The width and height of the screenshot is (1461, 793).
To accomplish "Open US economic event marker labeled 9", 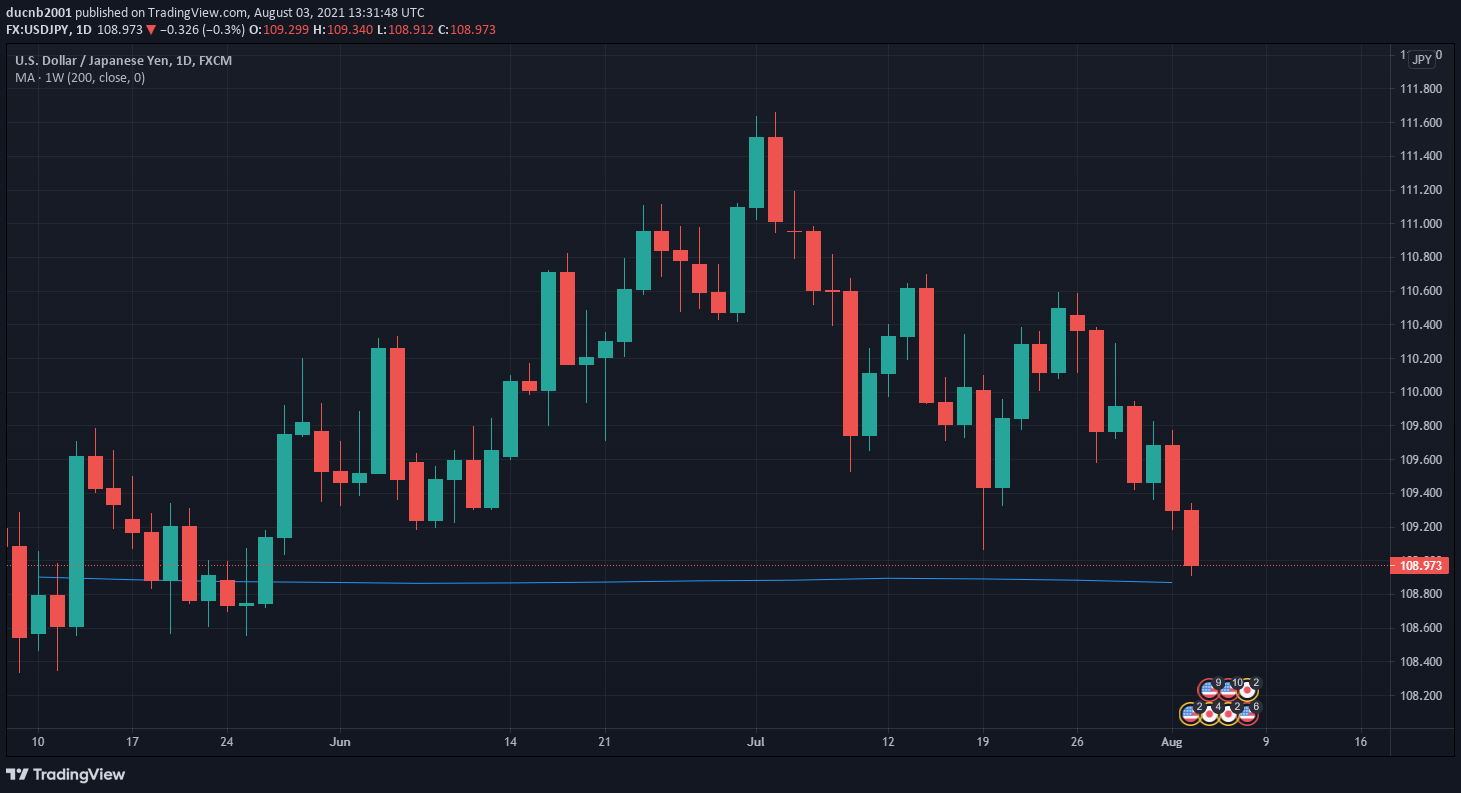I will [x=1209, y=690].
